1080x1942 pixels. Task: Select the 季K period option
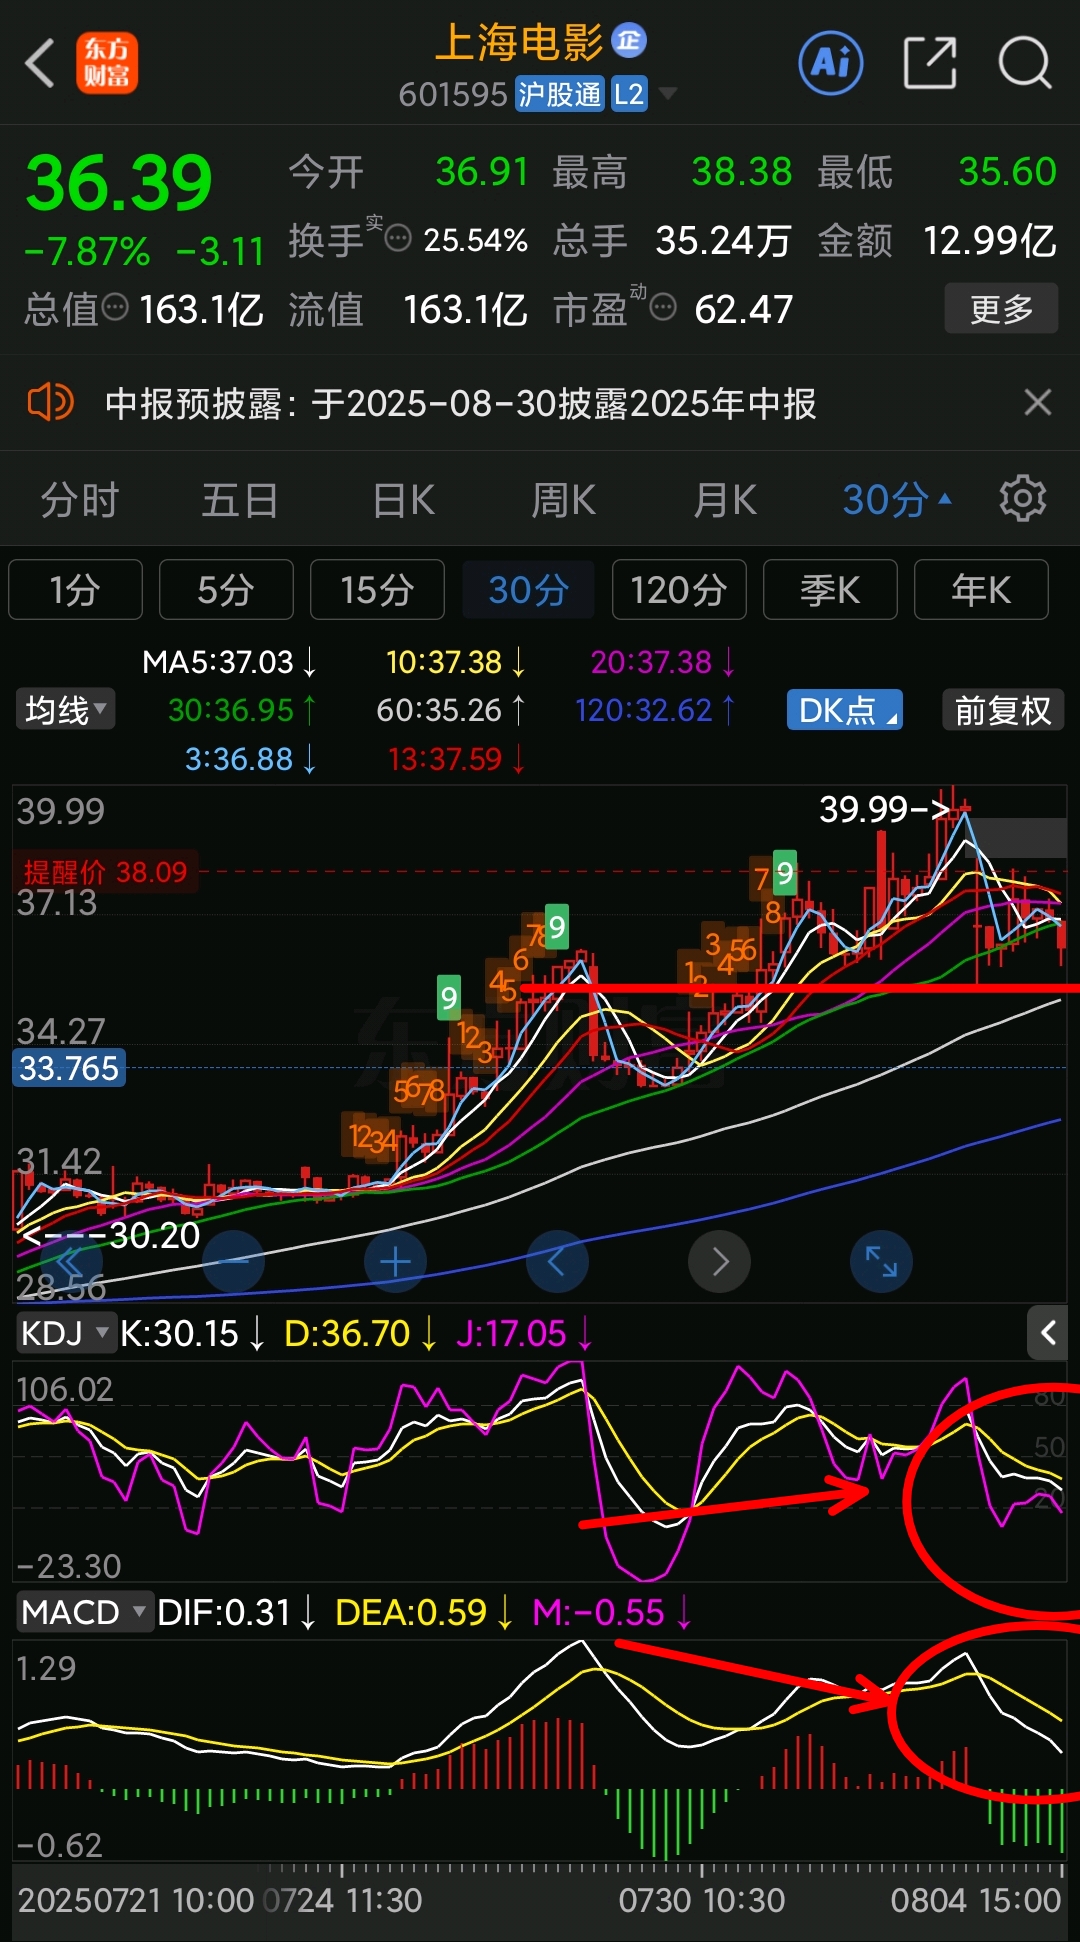point(830,590)
